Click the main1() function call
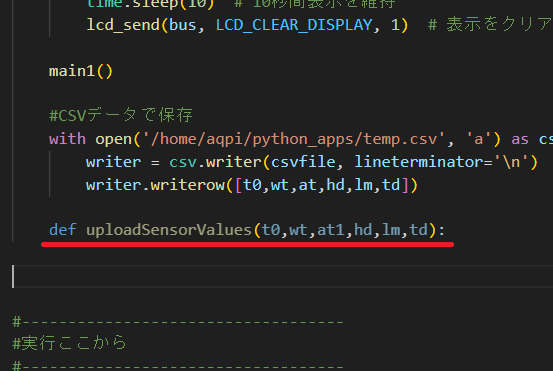The width and height of the screenshot is (553, 371). 81,71
